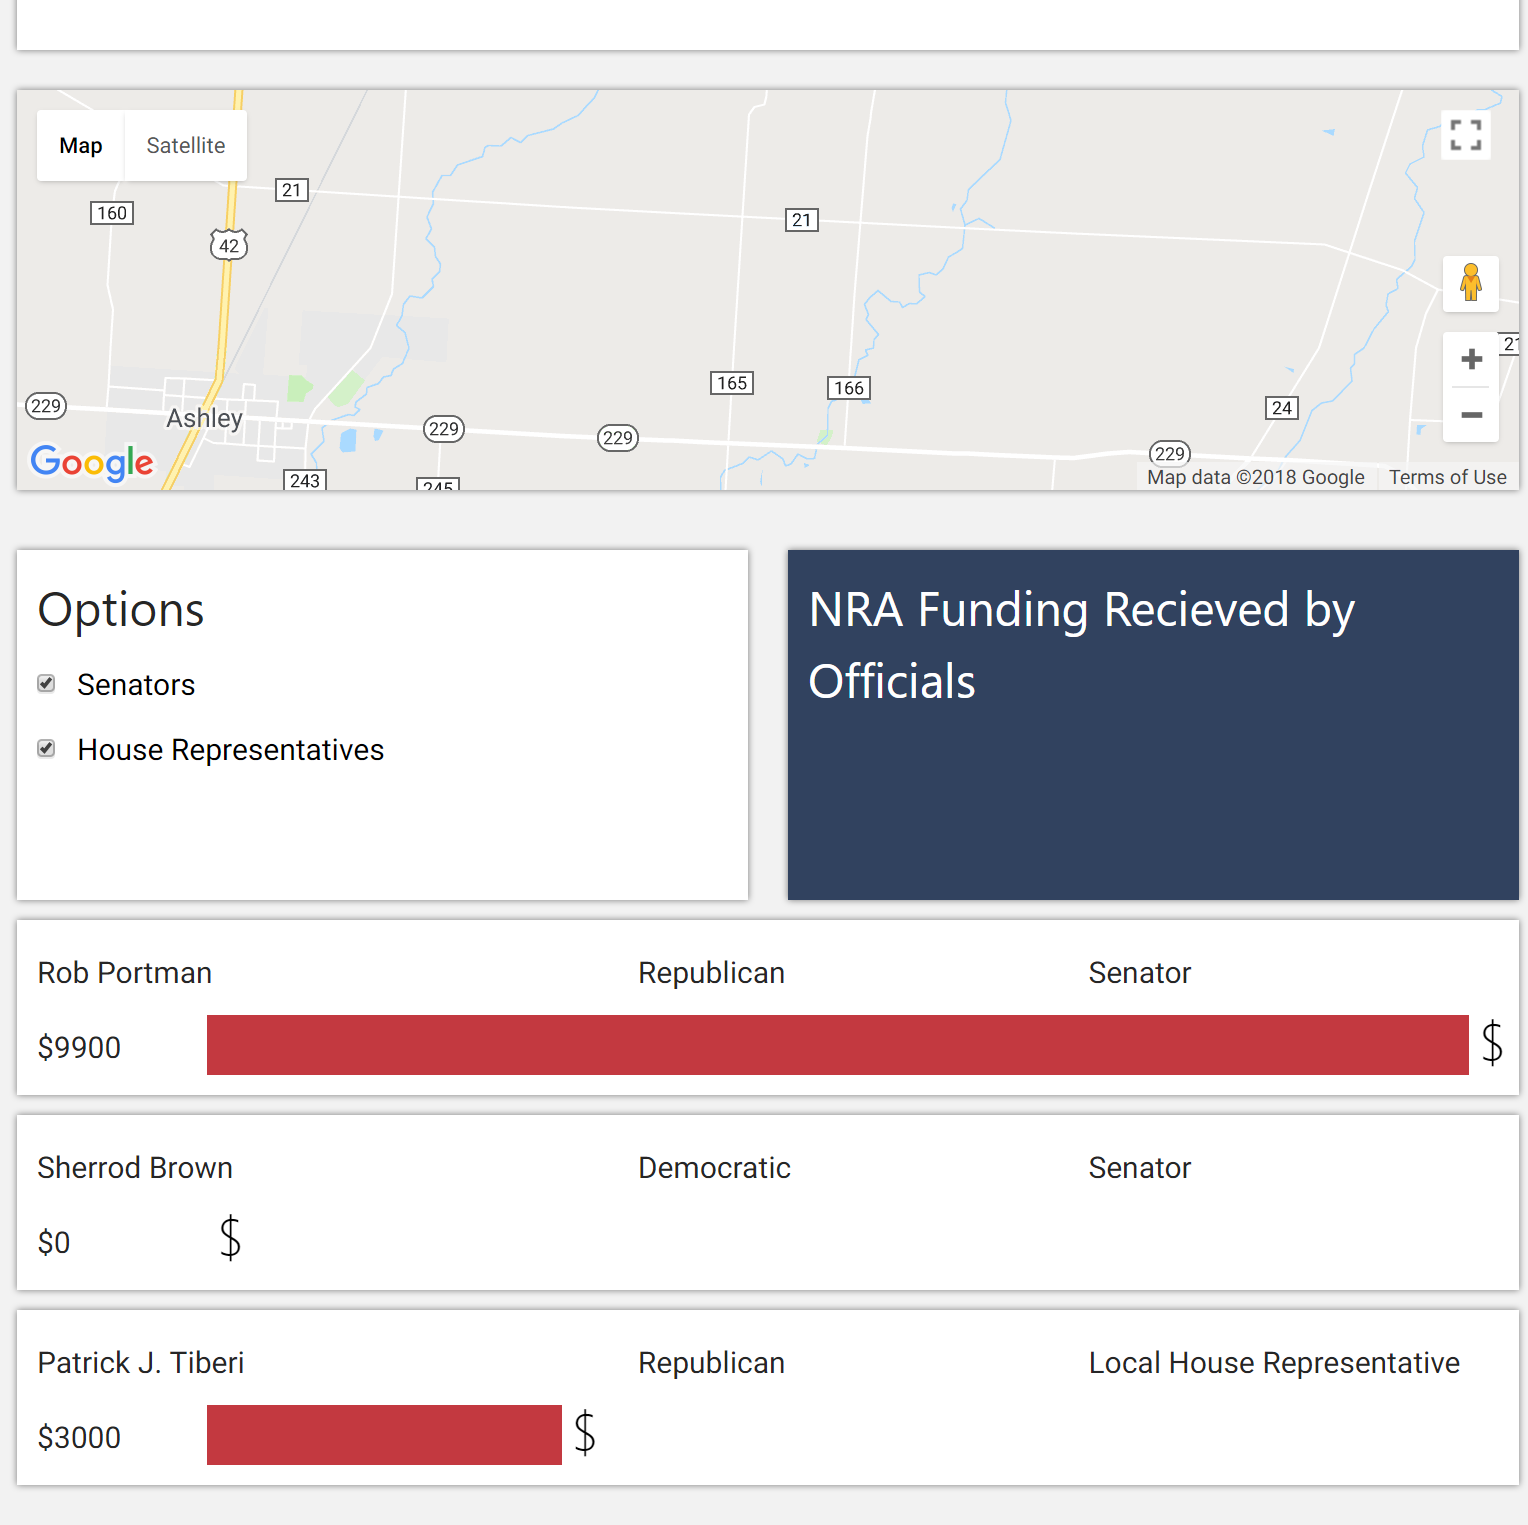
Task: Click Map data ©2018 Google text
Action: click(1256, 478)
